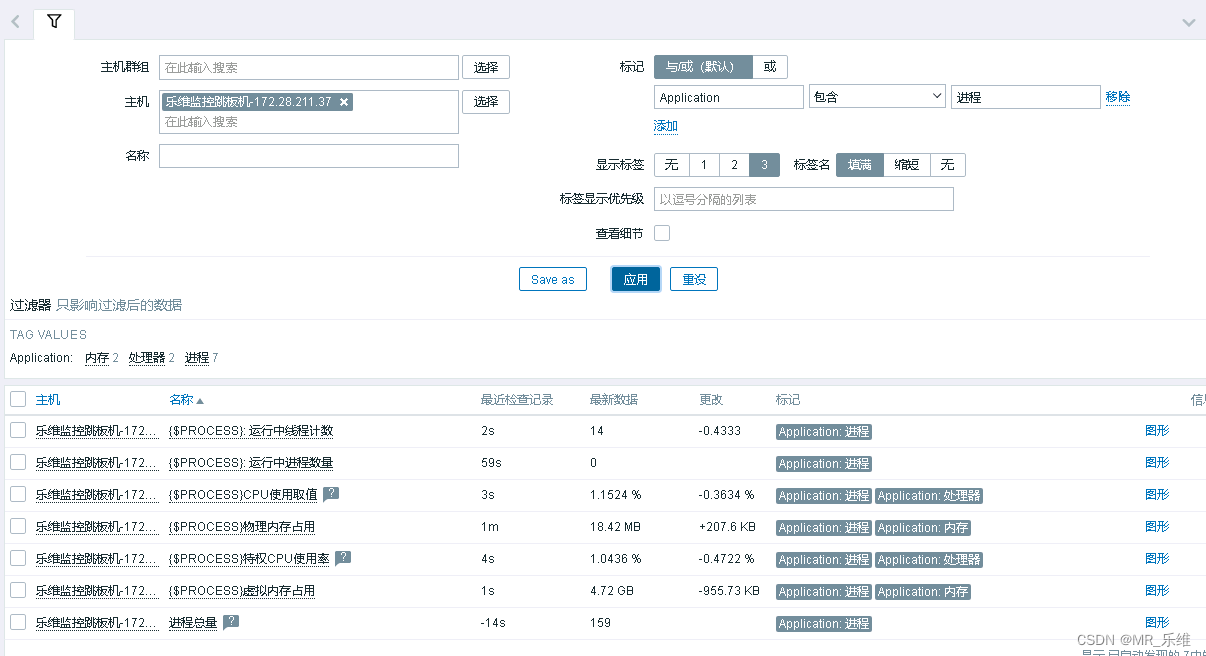Viewport: 1206px width, 656px height.
Task: Open 图形 link for 虚拟内存占用 row
Action: (x=1157, y=591)
